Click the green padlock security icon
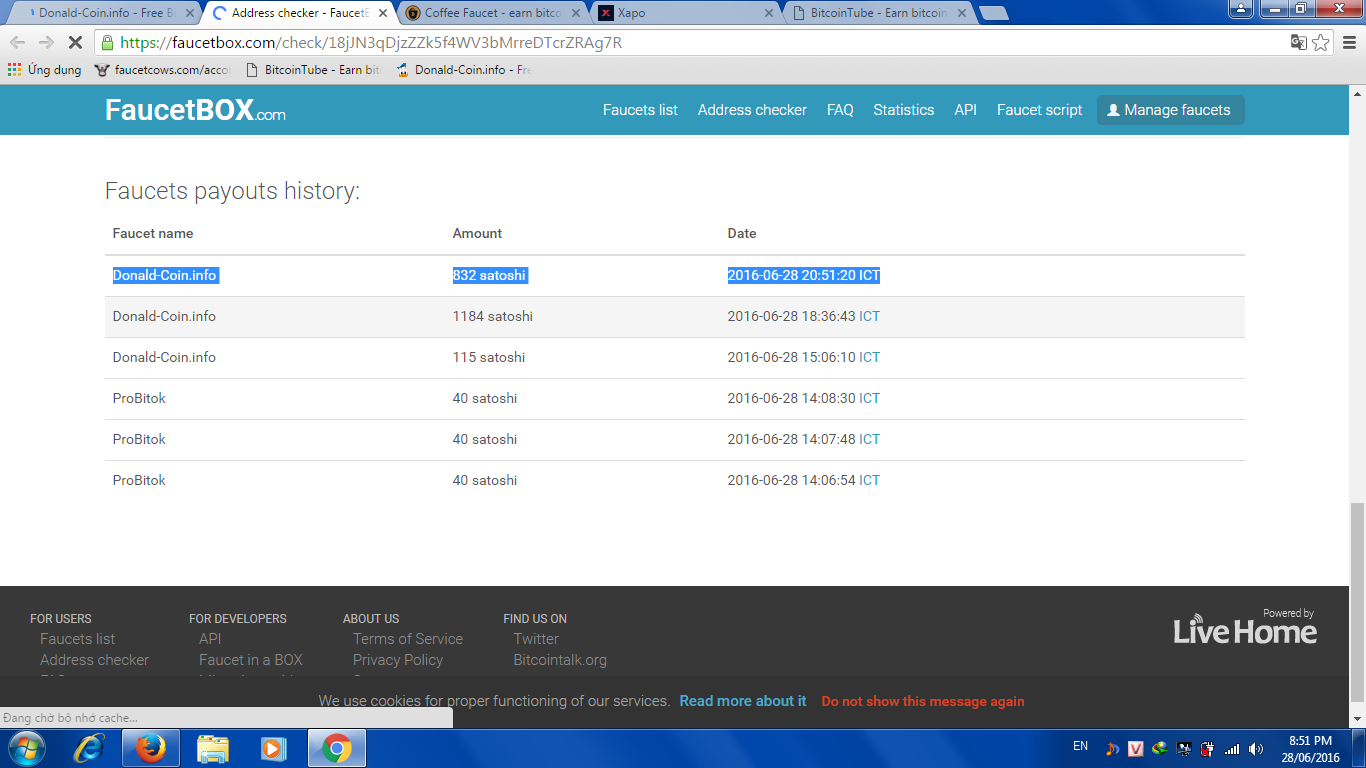The image size is (1366, 768). [x=107, y=43]
